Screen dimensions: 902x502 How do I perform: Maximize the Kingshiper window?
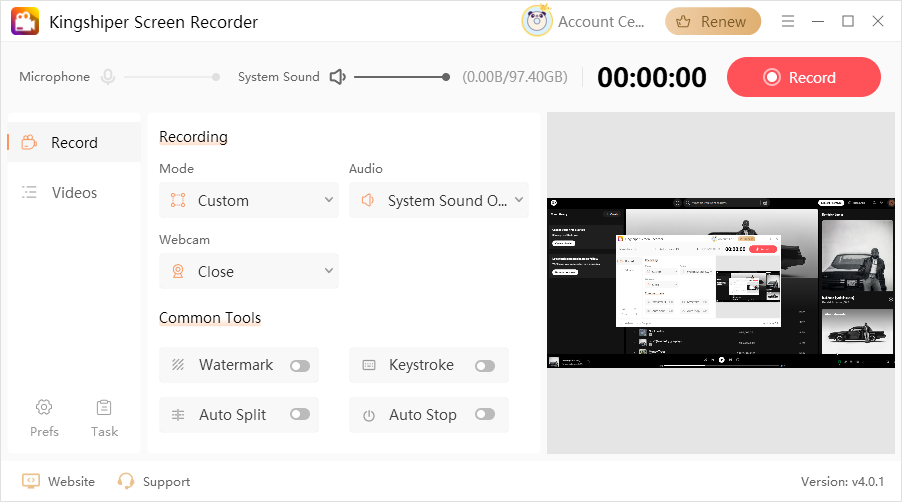click(x=847, y=21)
